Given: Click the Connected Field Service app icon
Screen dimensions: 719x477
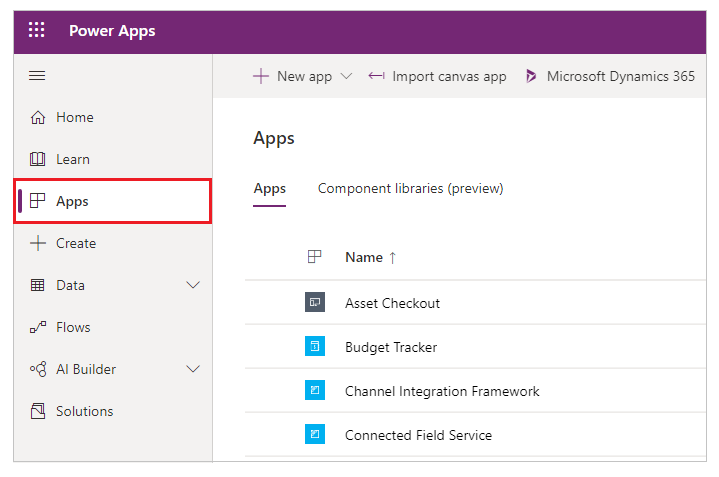Looking at the screenshot, I should (x=315, y=434).
